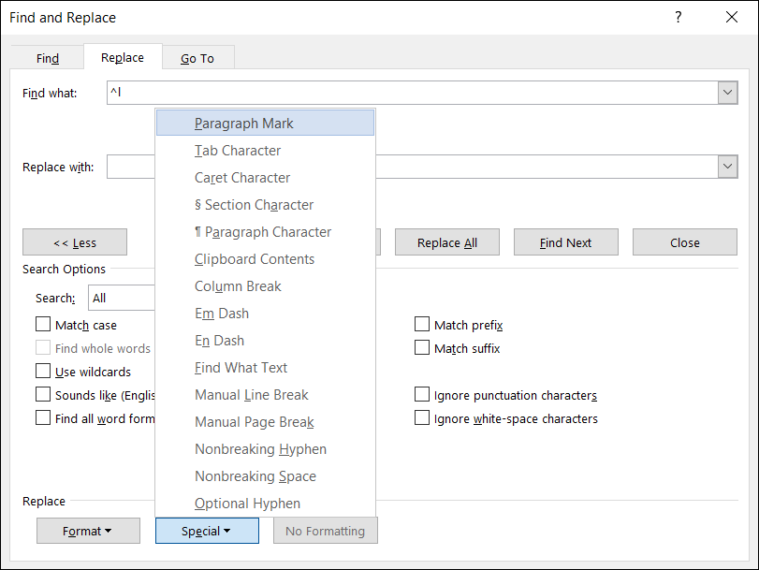Toggle the Use wildcards checkbox
Screen dimensions: 759x570
(x=43, y=371)
